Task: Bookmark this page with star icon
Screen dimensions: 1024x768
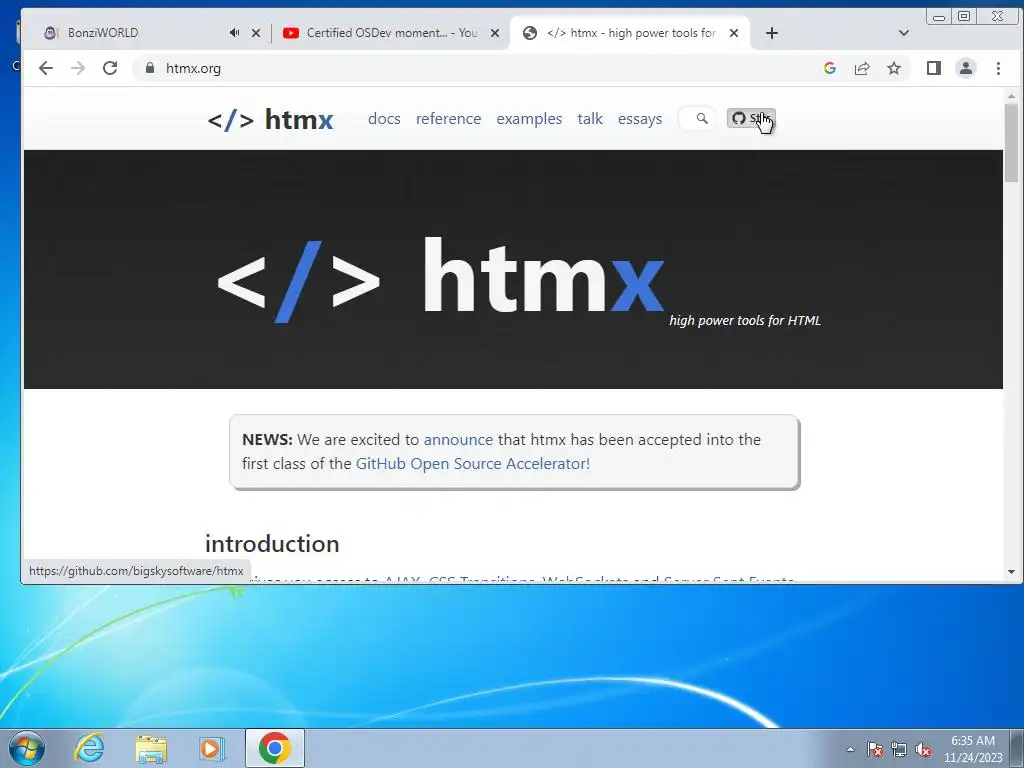Action: [893, 68]
